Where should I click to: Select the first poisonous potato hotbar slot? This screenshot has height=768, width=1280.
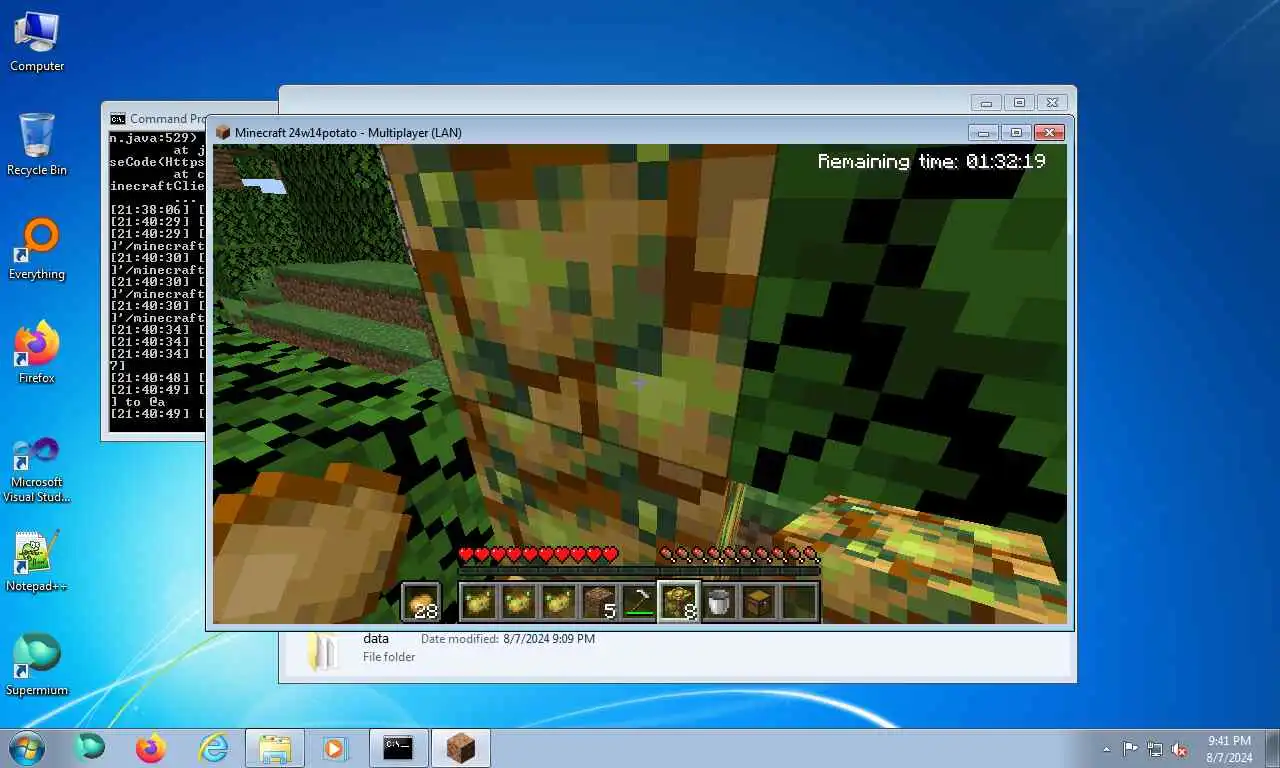click(x=479, y=602)
